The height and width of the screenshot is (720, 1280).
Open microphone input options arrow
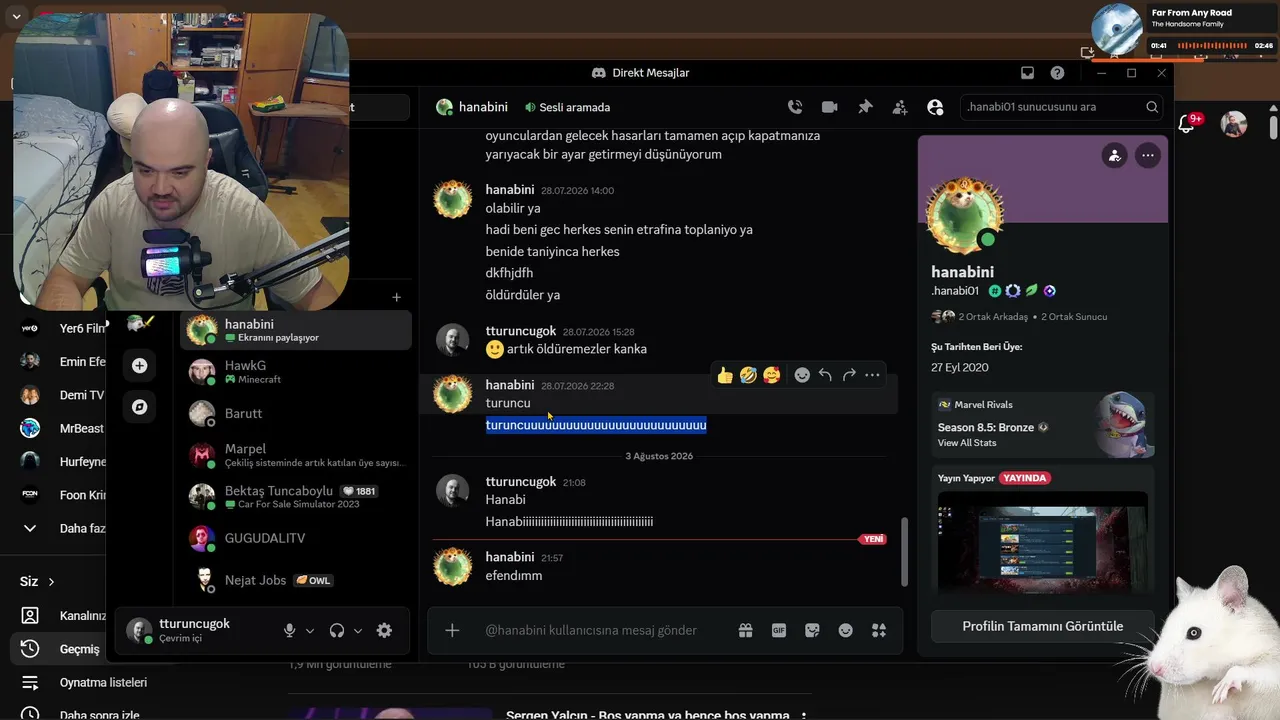coord(310,631)
